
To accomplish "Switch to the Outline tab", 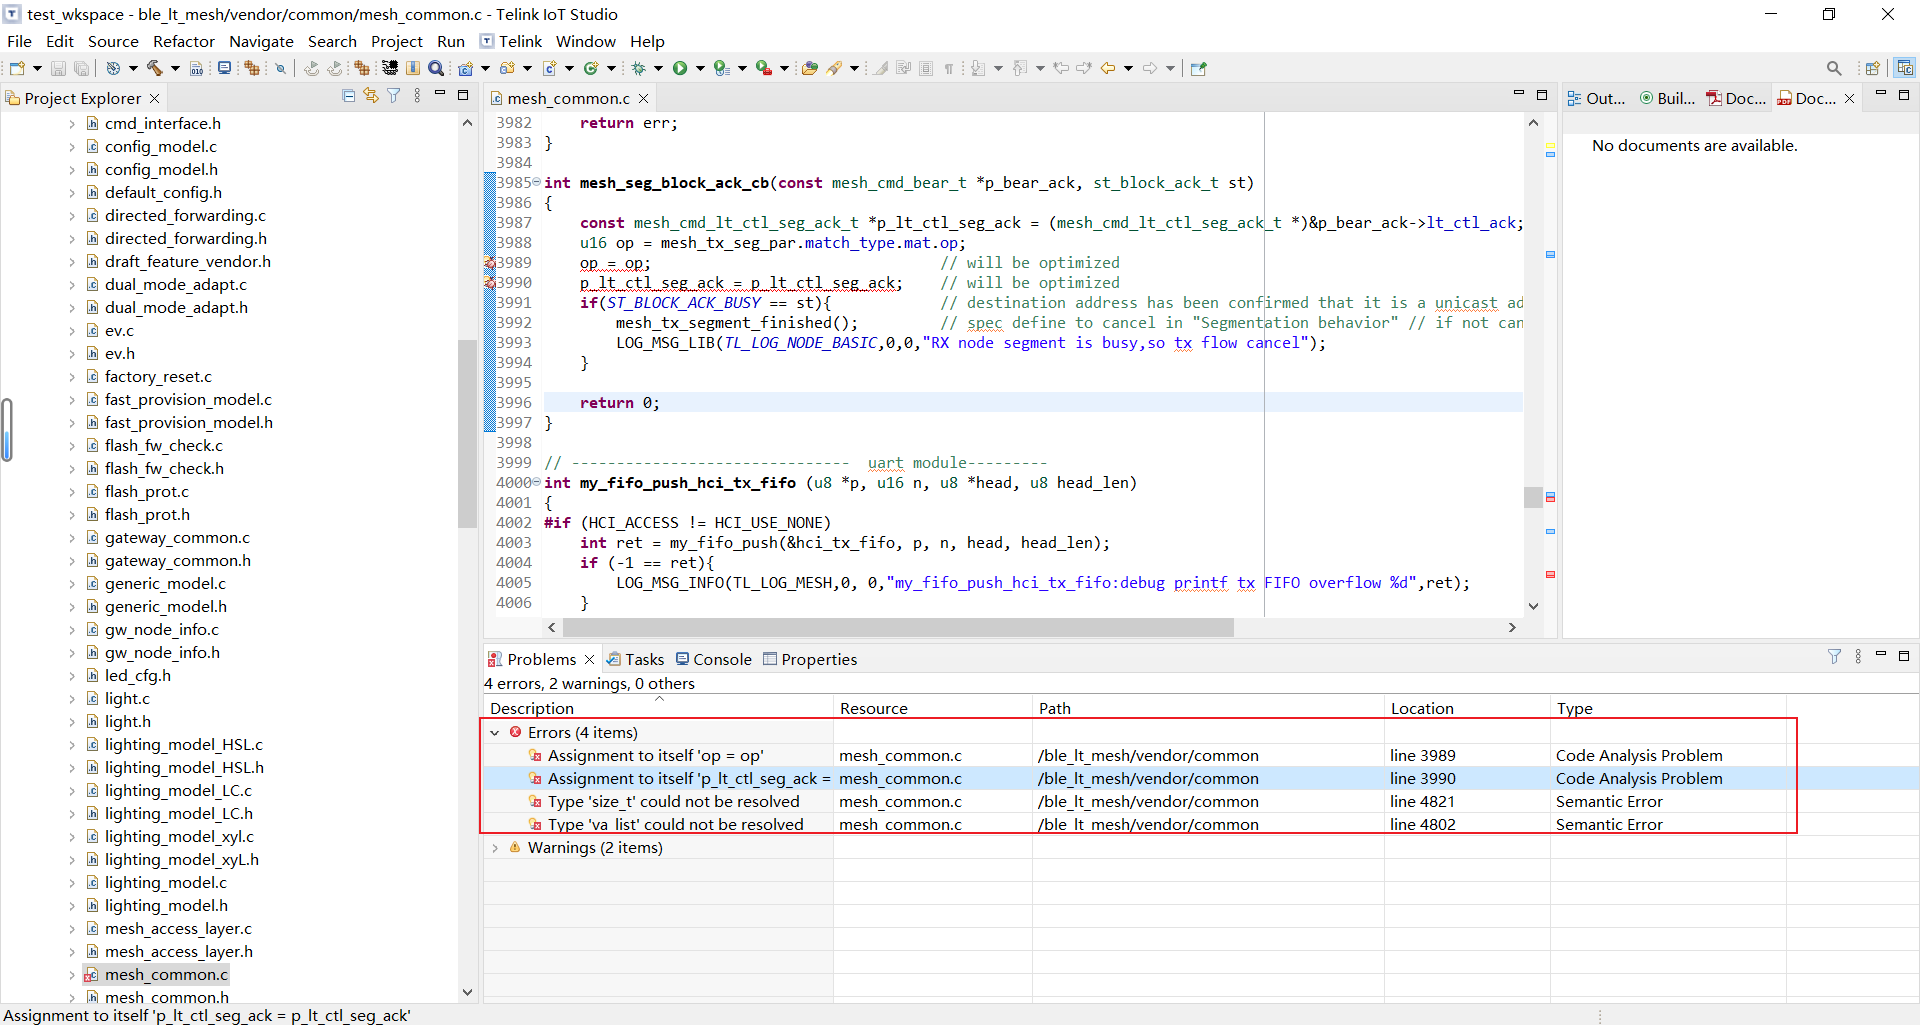I will pyautogui.click(x=1596, y=98).
